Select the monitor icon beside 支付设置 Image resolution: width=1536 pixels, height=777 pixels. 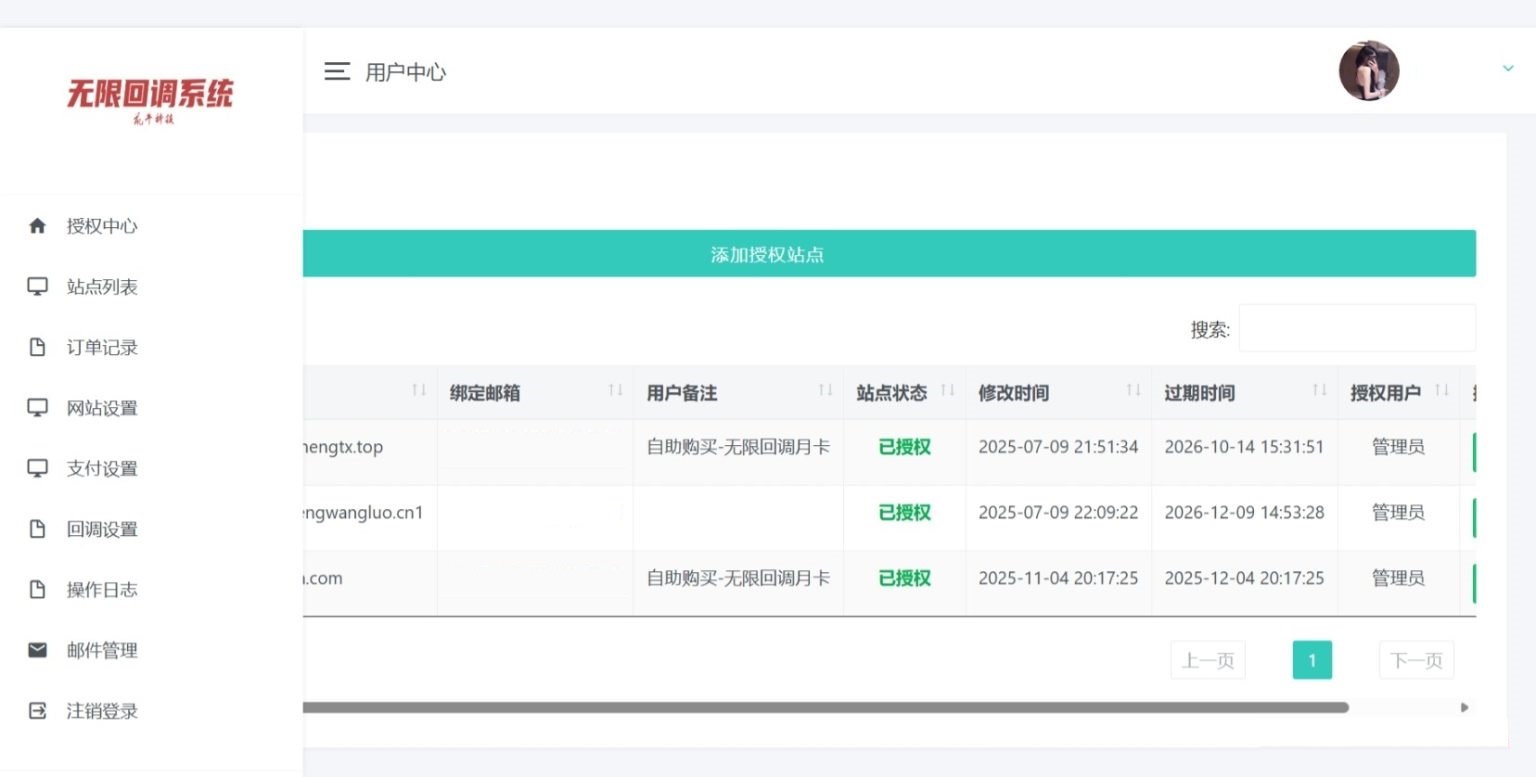(37, 467)
